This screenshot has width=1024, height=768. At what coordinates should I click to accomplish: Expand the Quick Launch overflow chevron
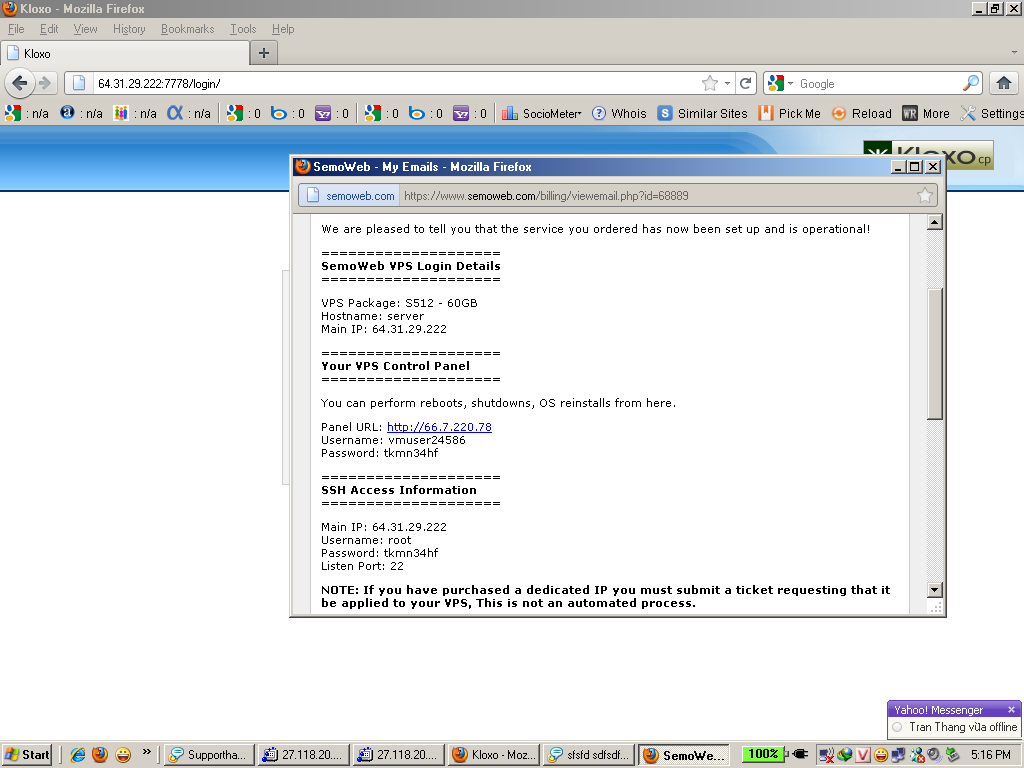147,752
